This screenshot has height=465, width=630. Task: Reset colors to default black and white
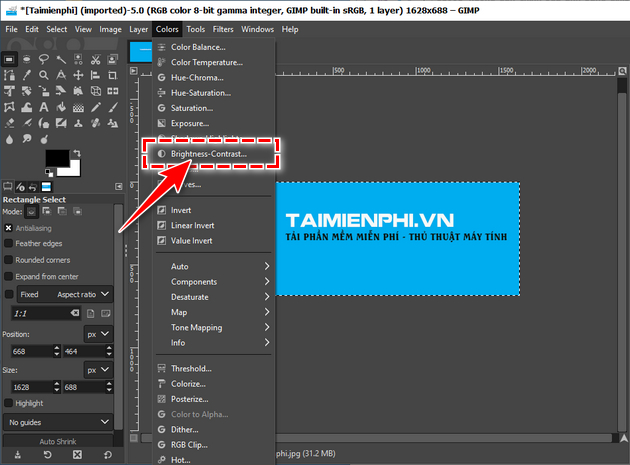49,173
